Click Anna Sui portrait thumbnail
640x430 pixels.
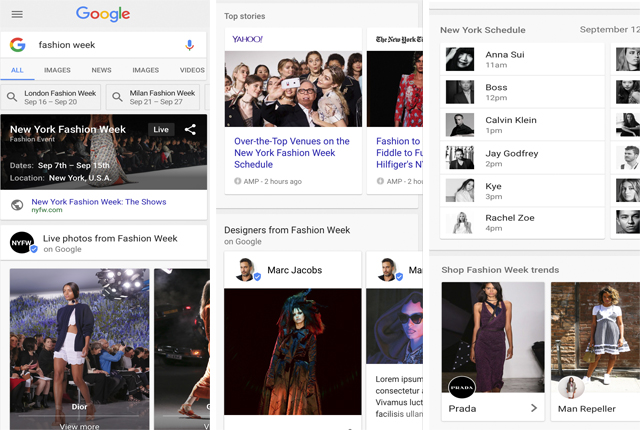point(460,59)
